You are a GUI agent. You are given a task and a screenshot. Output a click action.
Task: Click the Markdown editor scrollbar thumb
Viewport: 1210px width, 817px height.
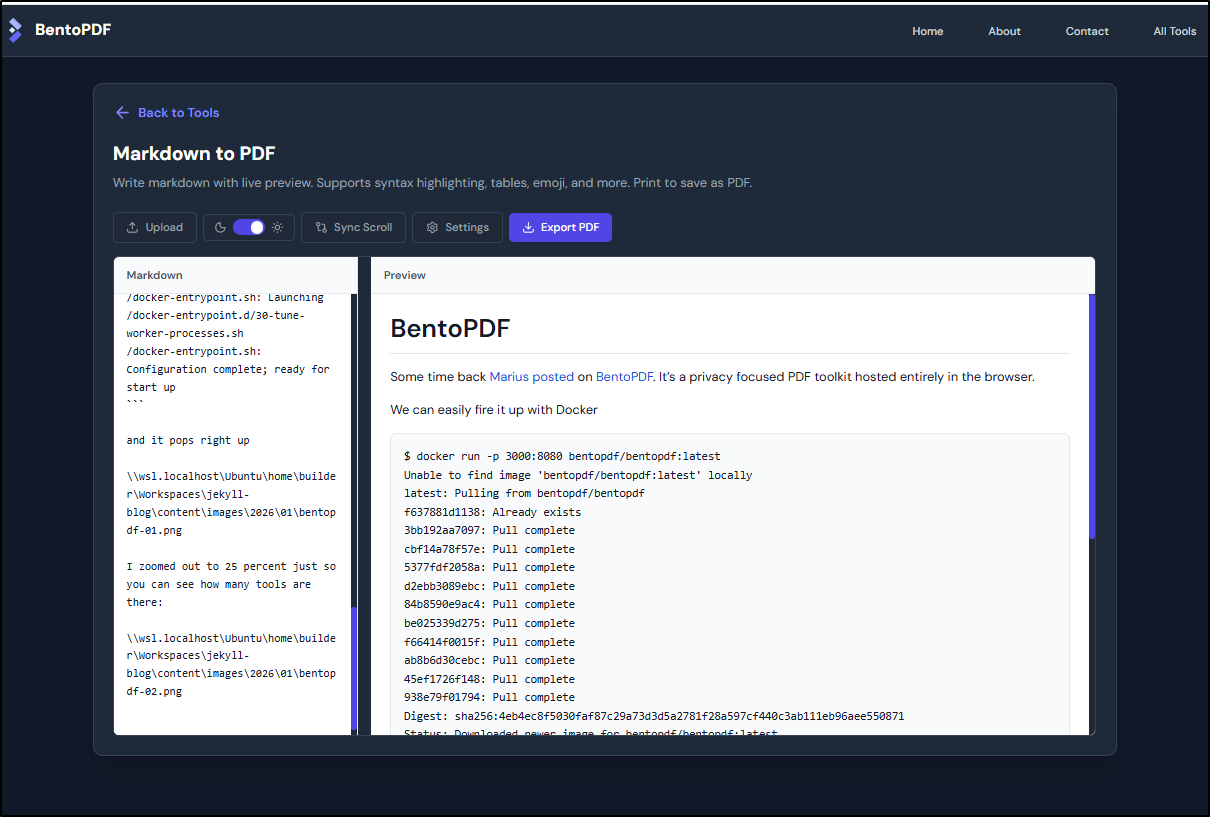354,668
